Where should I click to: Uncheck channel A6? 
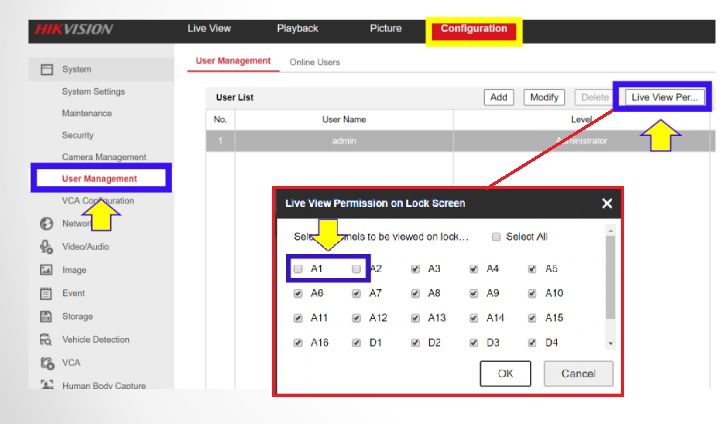298,294
